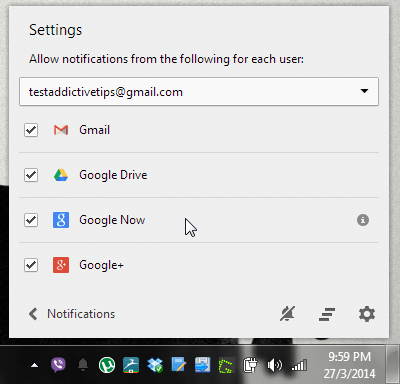Click the Google Now info icon
Viewport: 400px width, 384px height.
pyautogui.click(x=363, y=220)
